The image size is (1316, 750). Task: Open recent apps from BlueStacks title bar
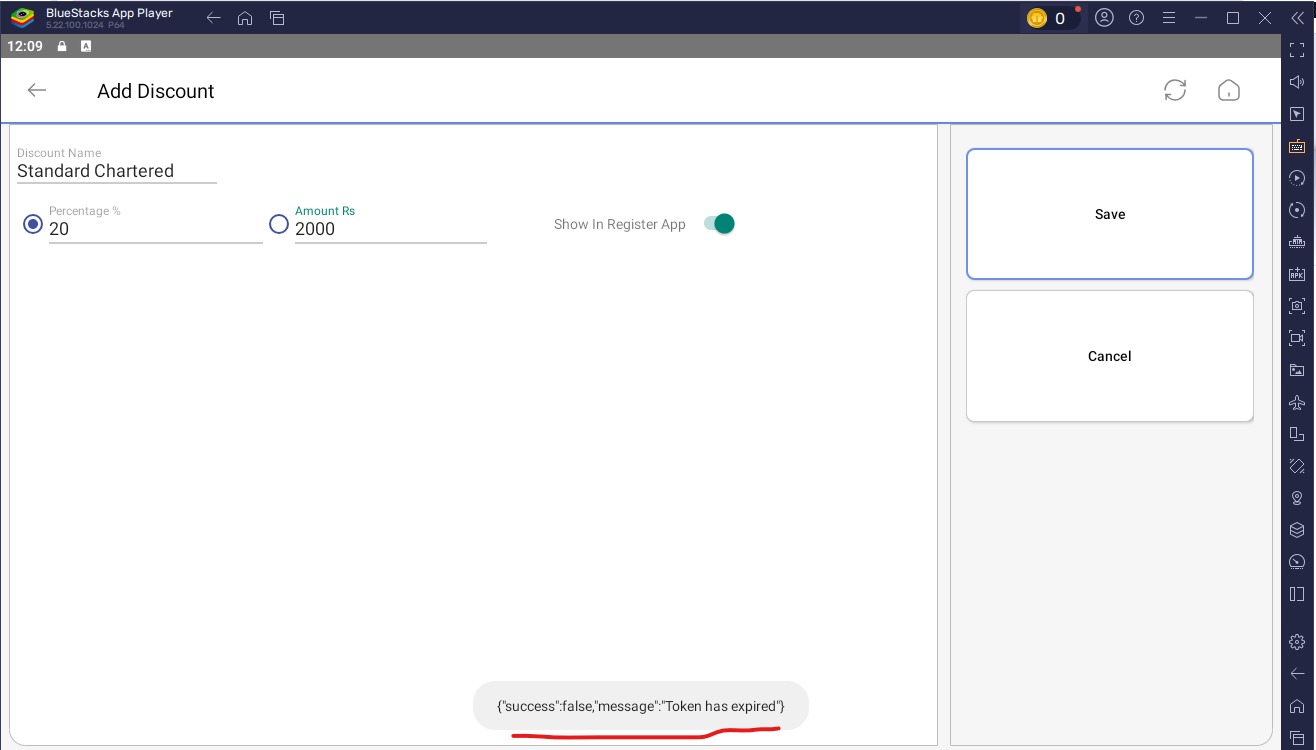point(277,18)
